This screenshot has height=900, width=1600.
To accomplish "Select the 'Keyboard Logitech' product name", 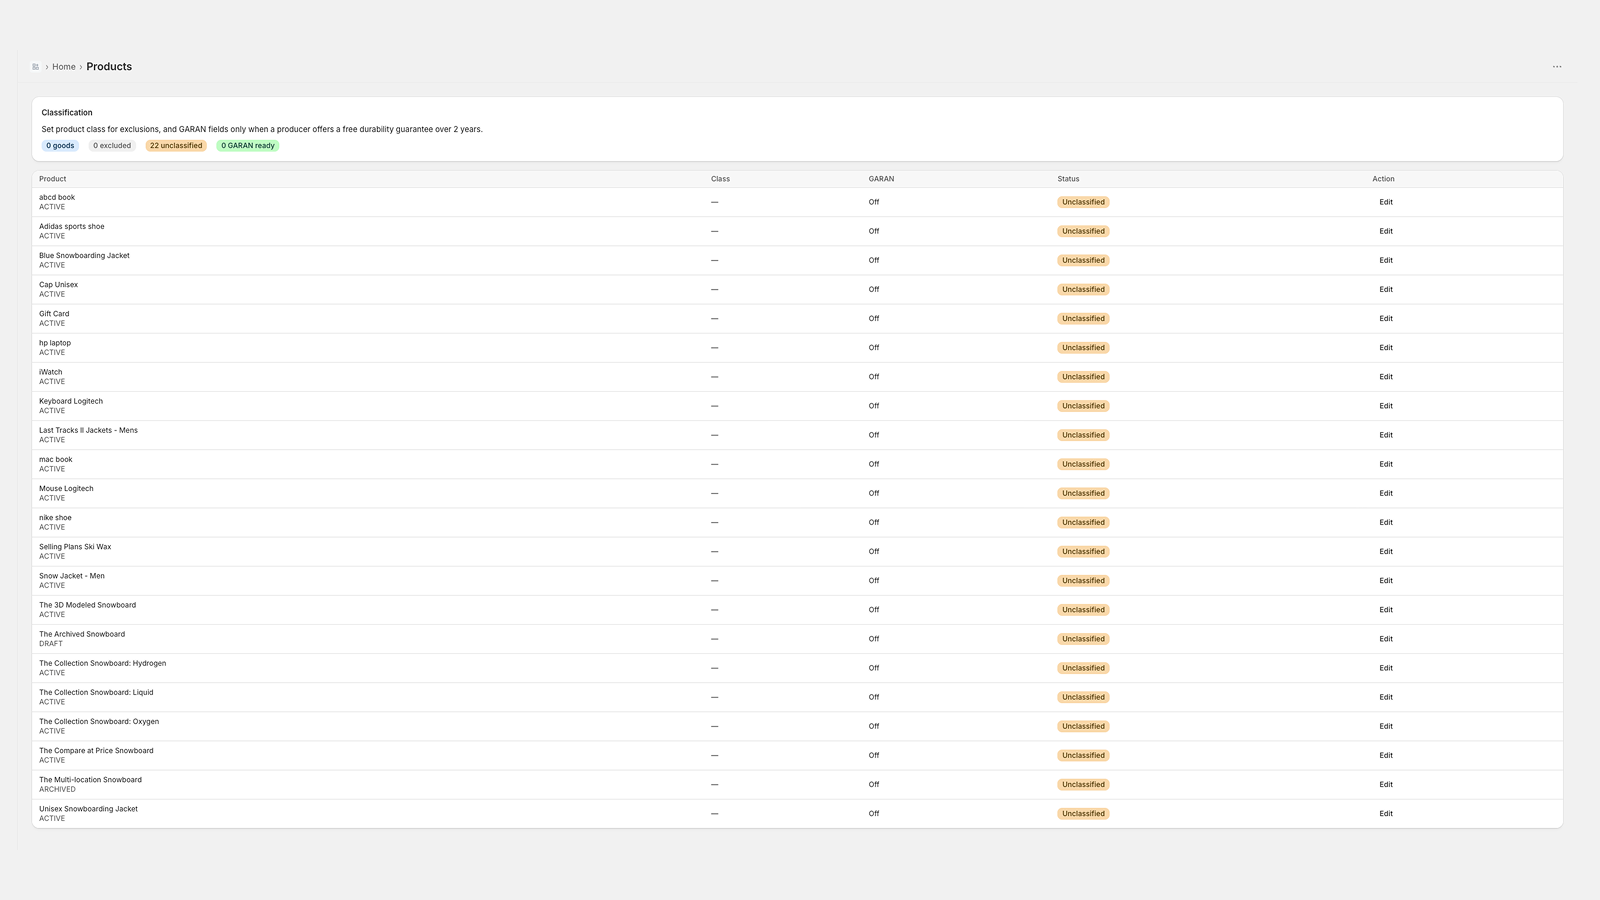I will 71,401.
